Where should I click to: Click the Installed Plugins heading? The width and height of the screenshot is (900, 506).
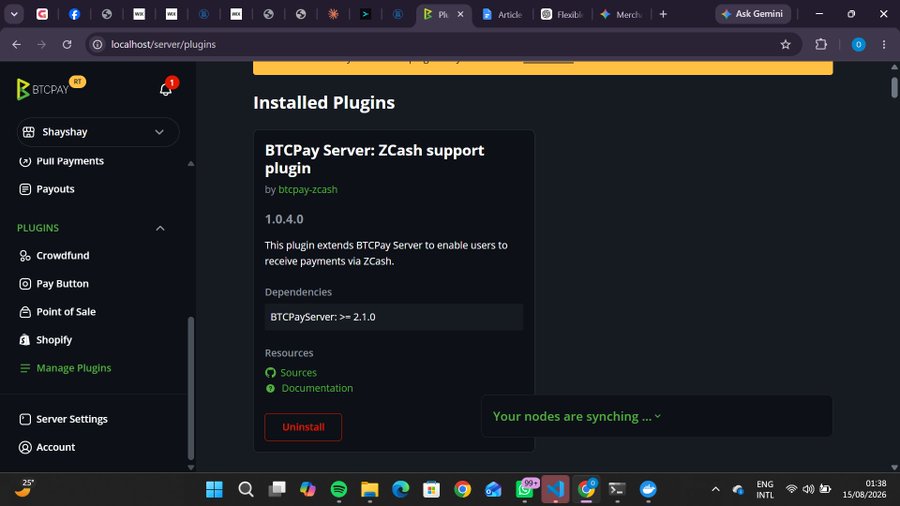click(x=324, y=103)
